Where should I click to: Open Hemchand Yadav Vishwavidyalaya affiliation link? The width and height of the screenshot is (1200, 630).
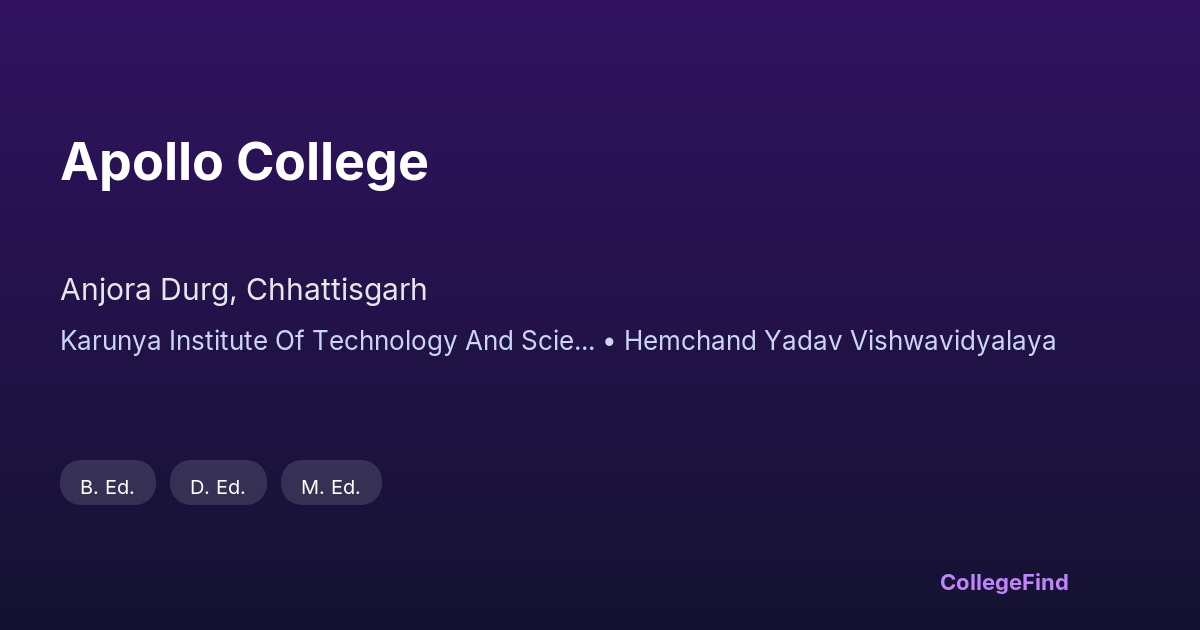[x=840, y=341]
